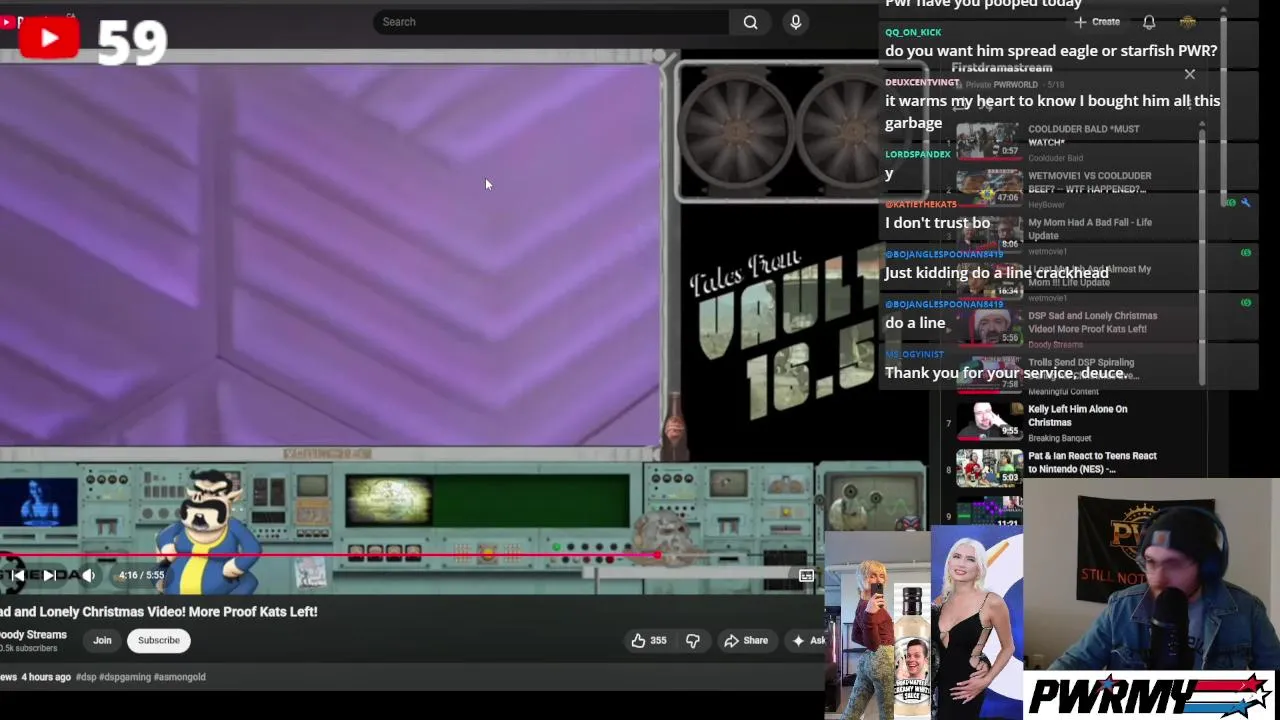Join the Doody Streams channel membership

(102, 640)
